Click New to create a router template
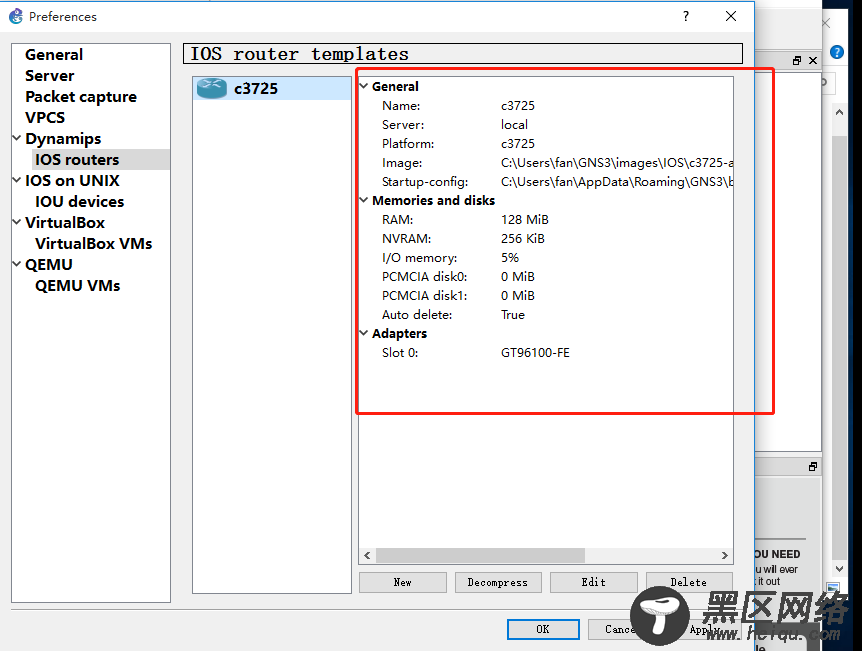Image resolution: width=862 pixels, height=651 pixels. point(402,582)
